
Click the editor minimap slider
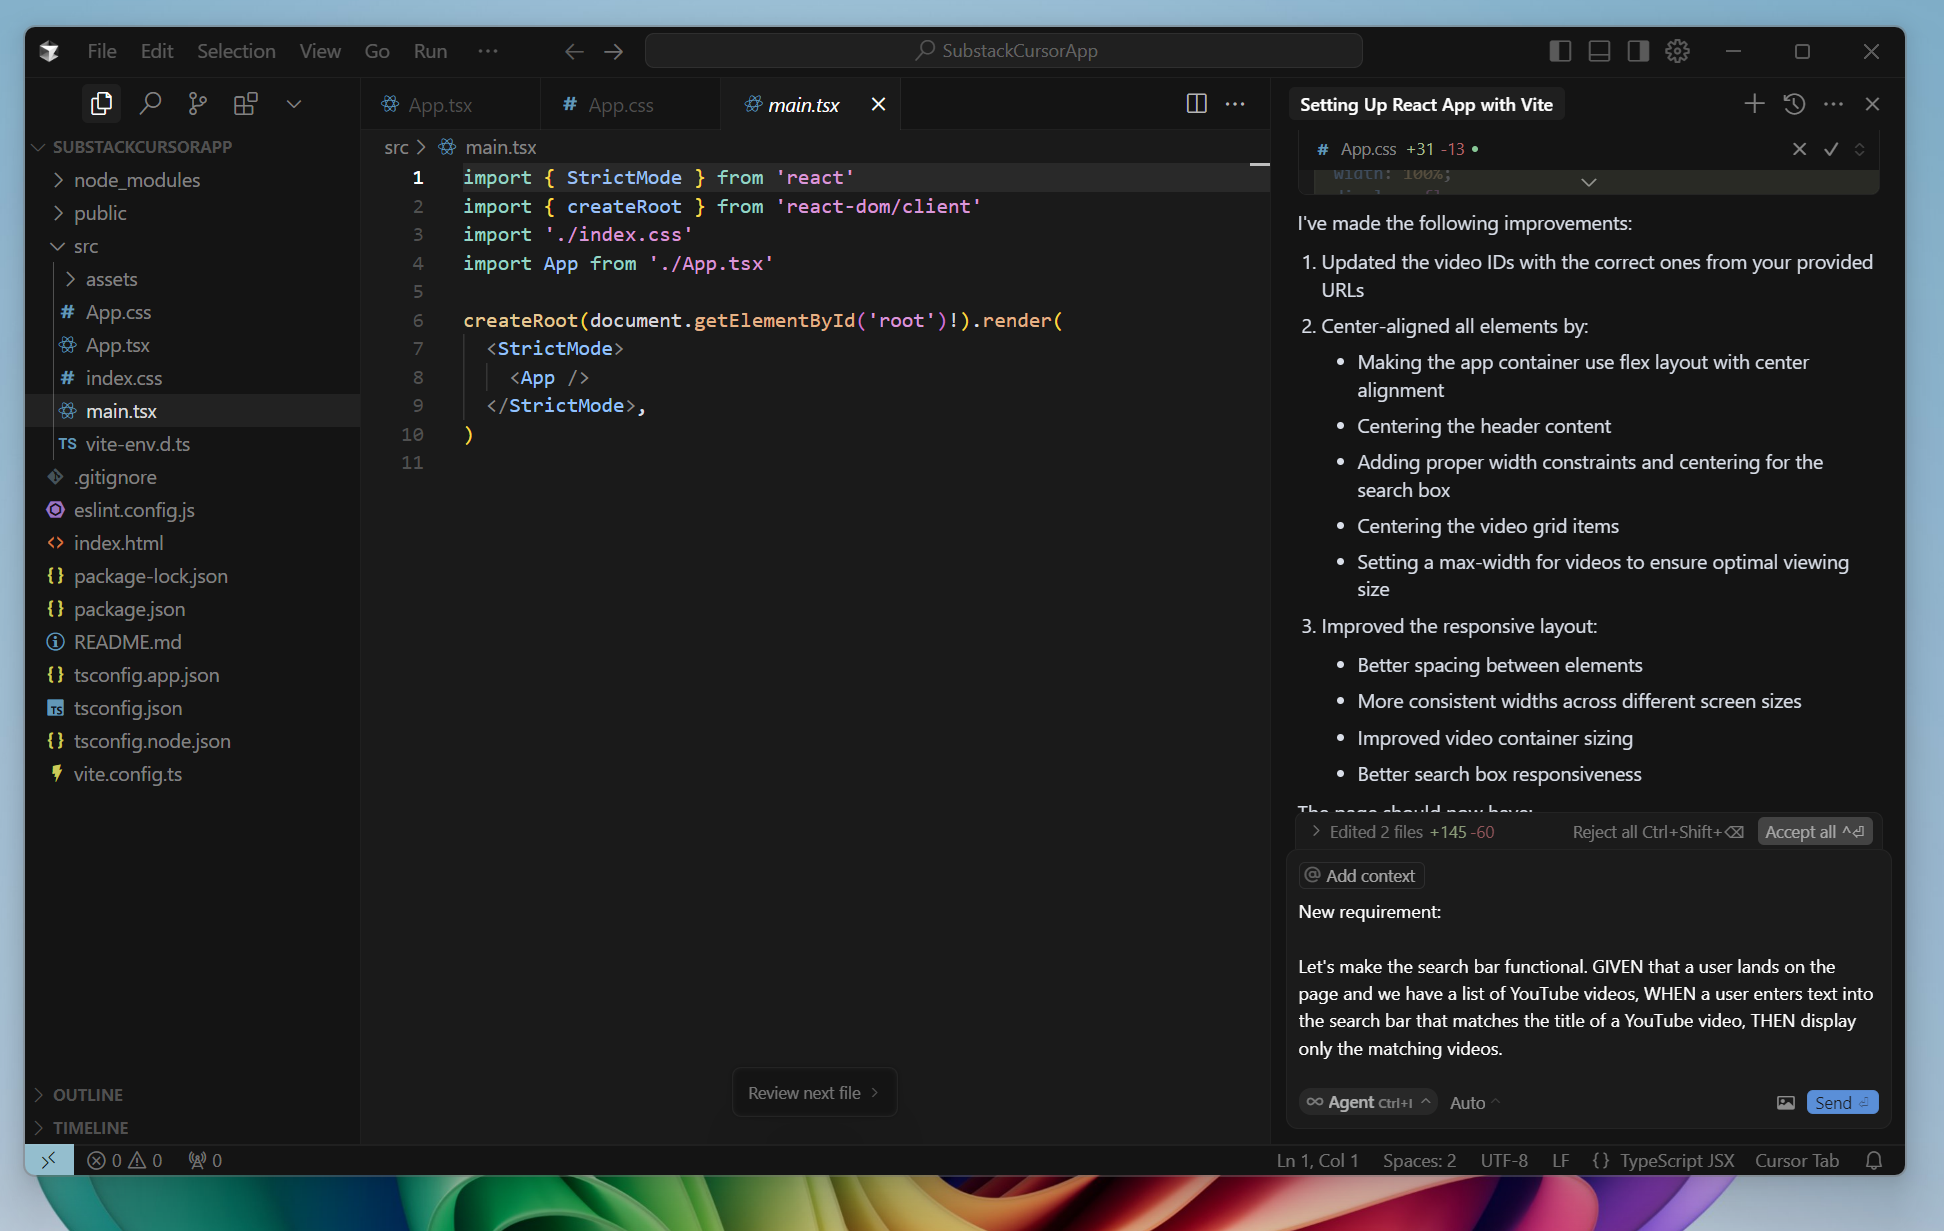1259,165
